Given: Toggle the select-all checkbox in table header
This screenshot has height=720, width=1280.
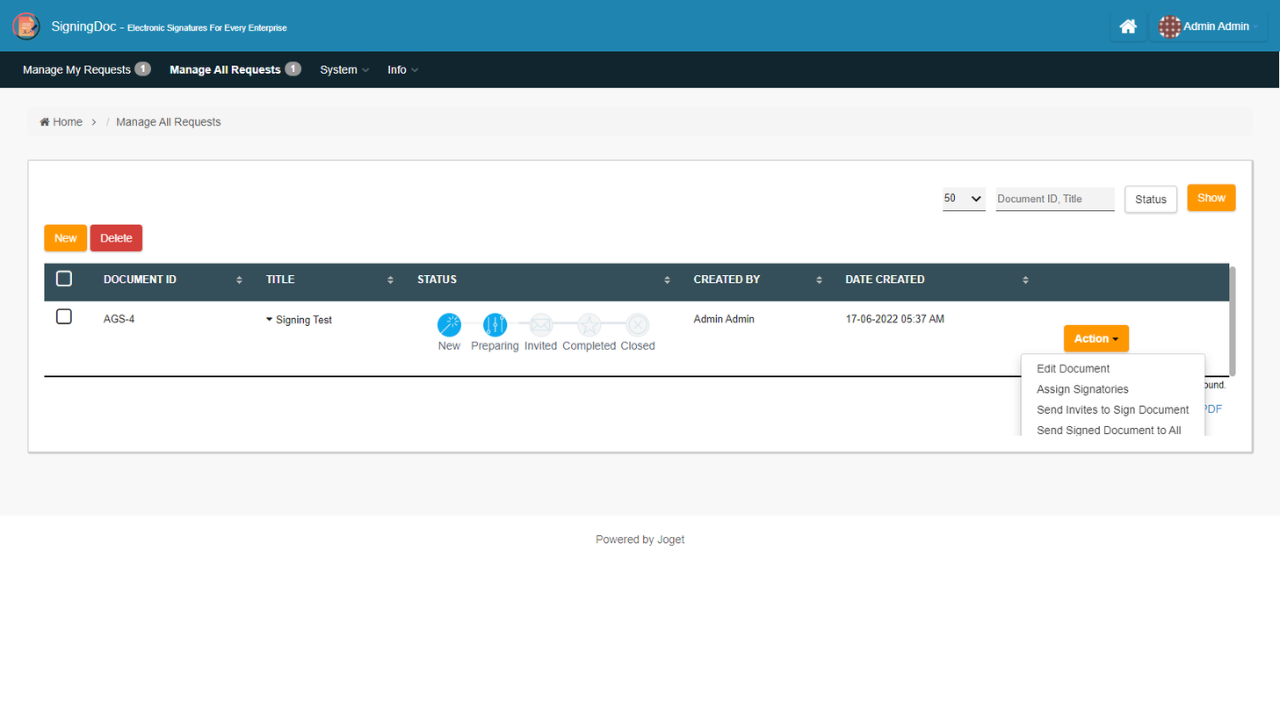Looking at the screenshot, I should tap(64, 279).
